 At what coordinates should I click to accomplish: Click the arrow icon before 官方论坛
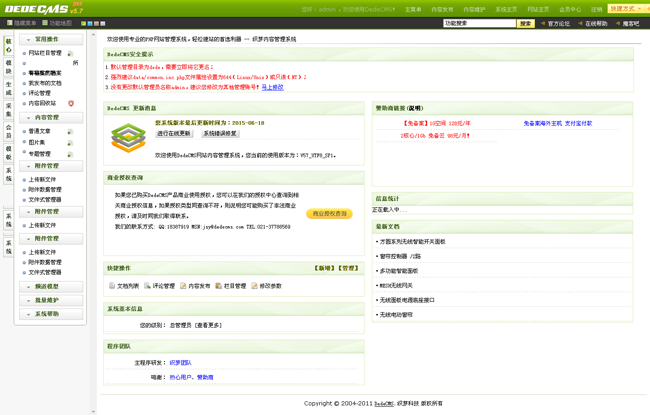pyautogui.click(x=543, y=24)
